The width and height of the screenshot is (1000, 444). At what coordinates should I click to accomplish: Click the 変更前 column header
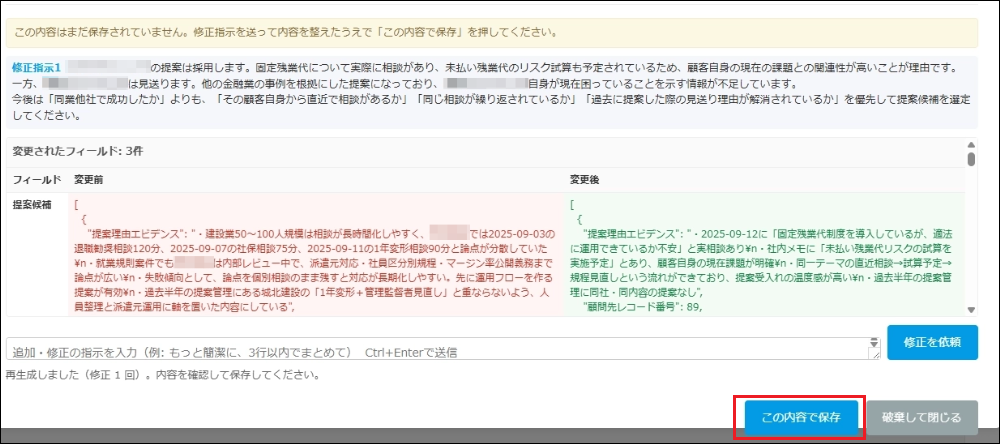click(x=88, y=181)
